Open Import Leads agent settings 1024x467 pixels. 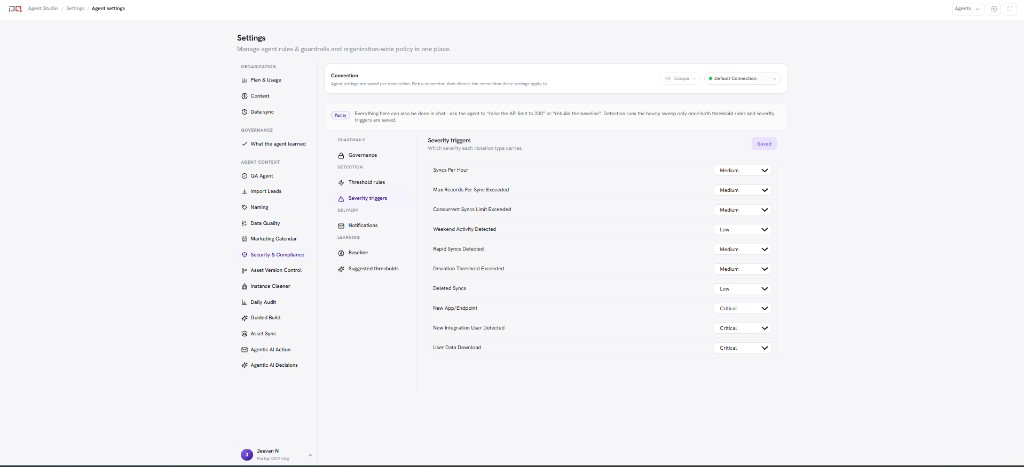(x=261, y=191)
